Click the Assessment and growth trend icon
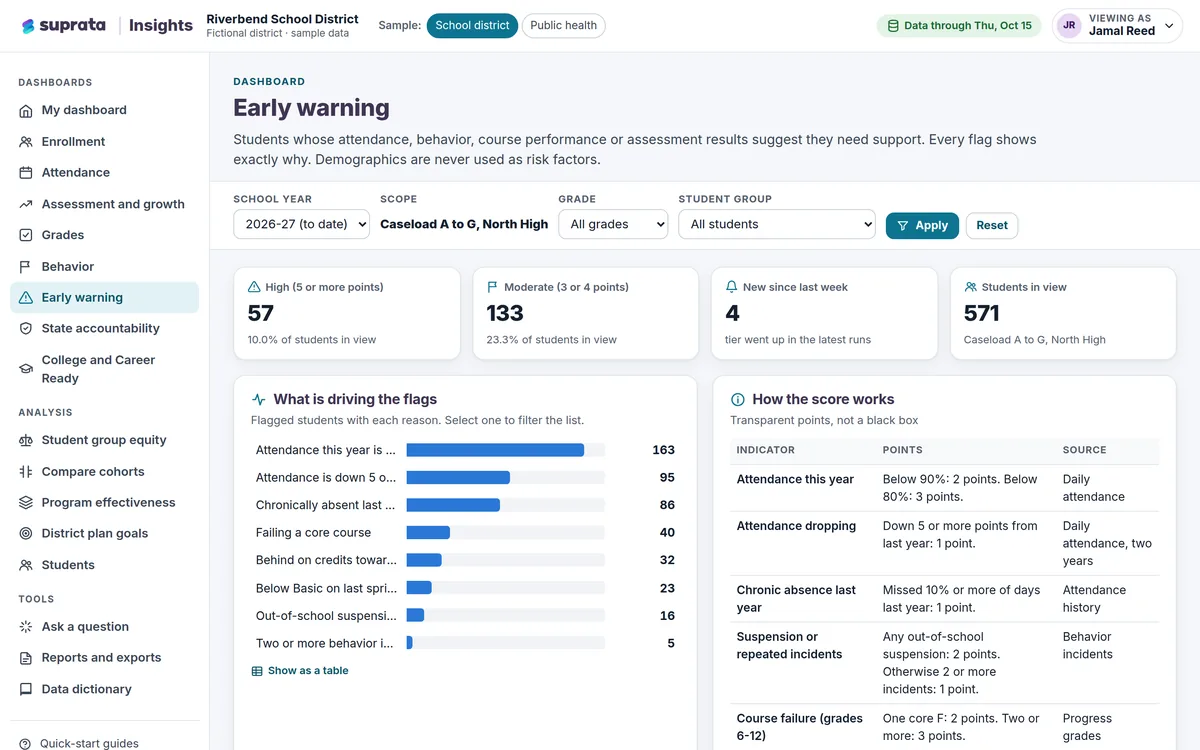 tap(26, 204)
